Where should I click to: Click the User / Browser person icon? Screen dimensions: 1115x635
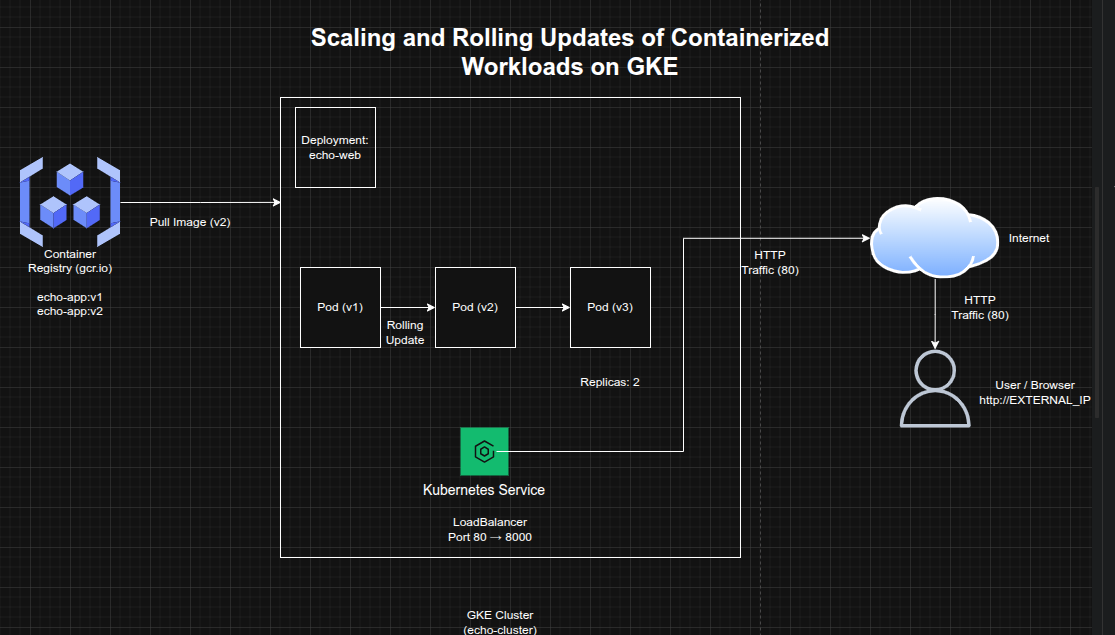coord(935,391)
